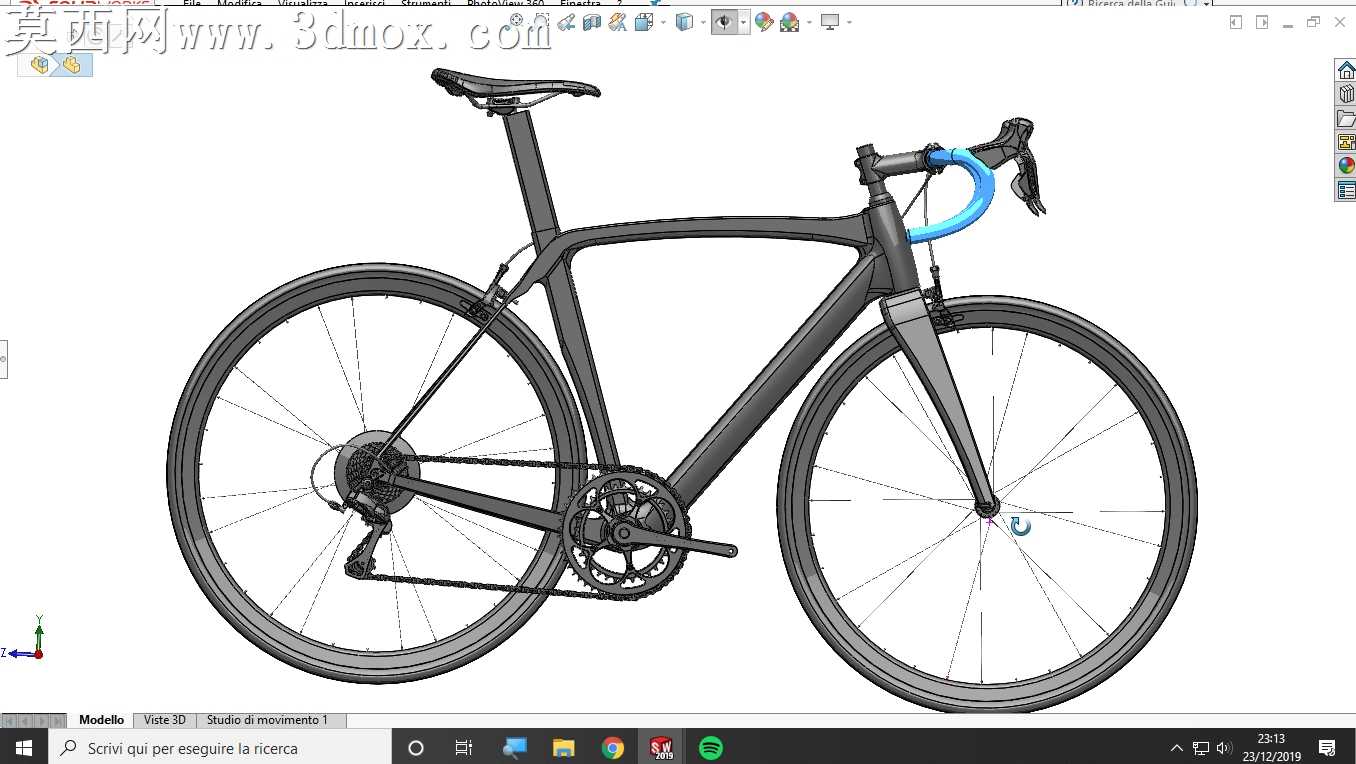The width and height of the screenshot is (1356, 764).
Task: Click the taskbar search field
Action: point(219,748)
